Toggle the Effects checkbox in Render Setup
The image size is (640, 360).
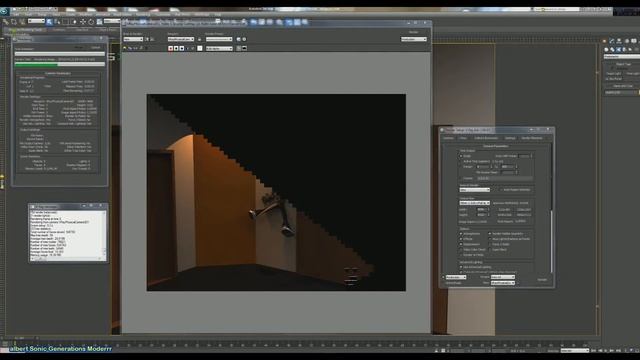coord(461,239)
